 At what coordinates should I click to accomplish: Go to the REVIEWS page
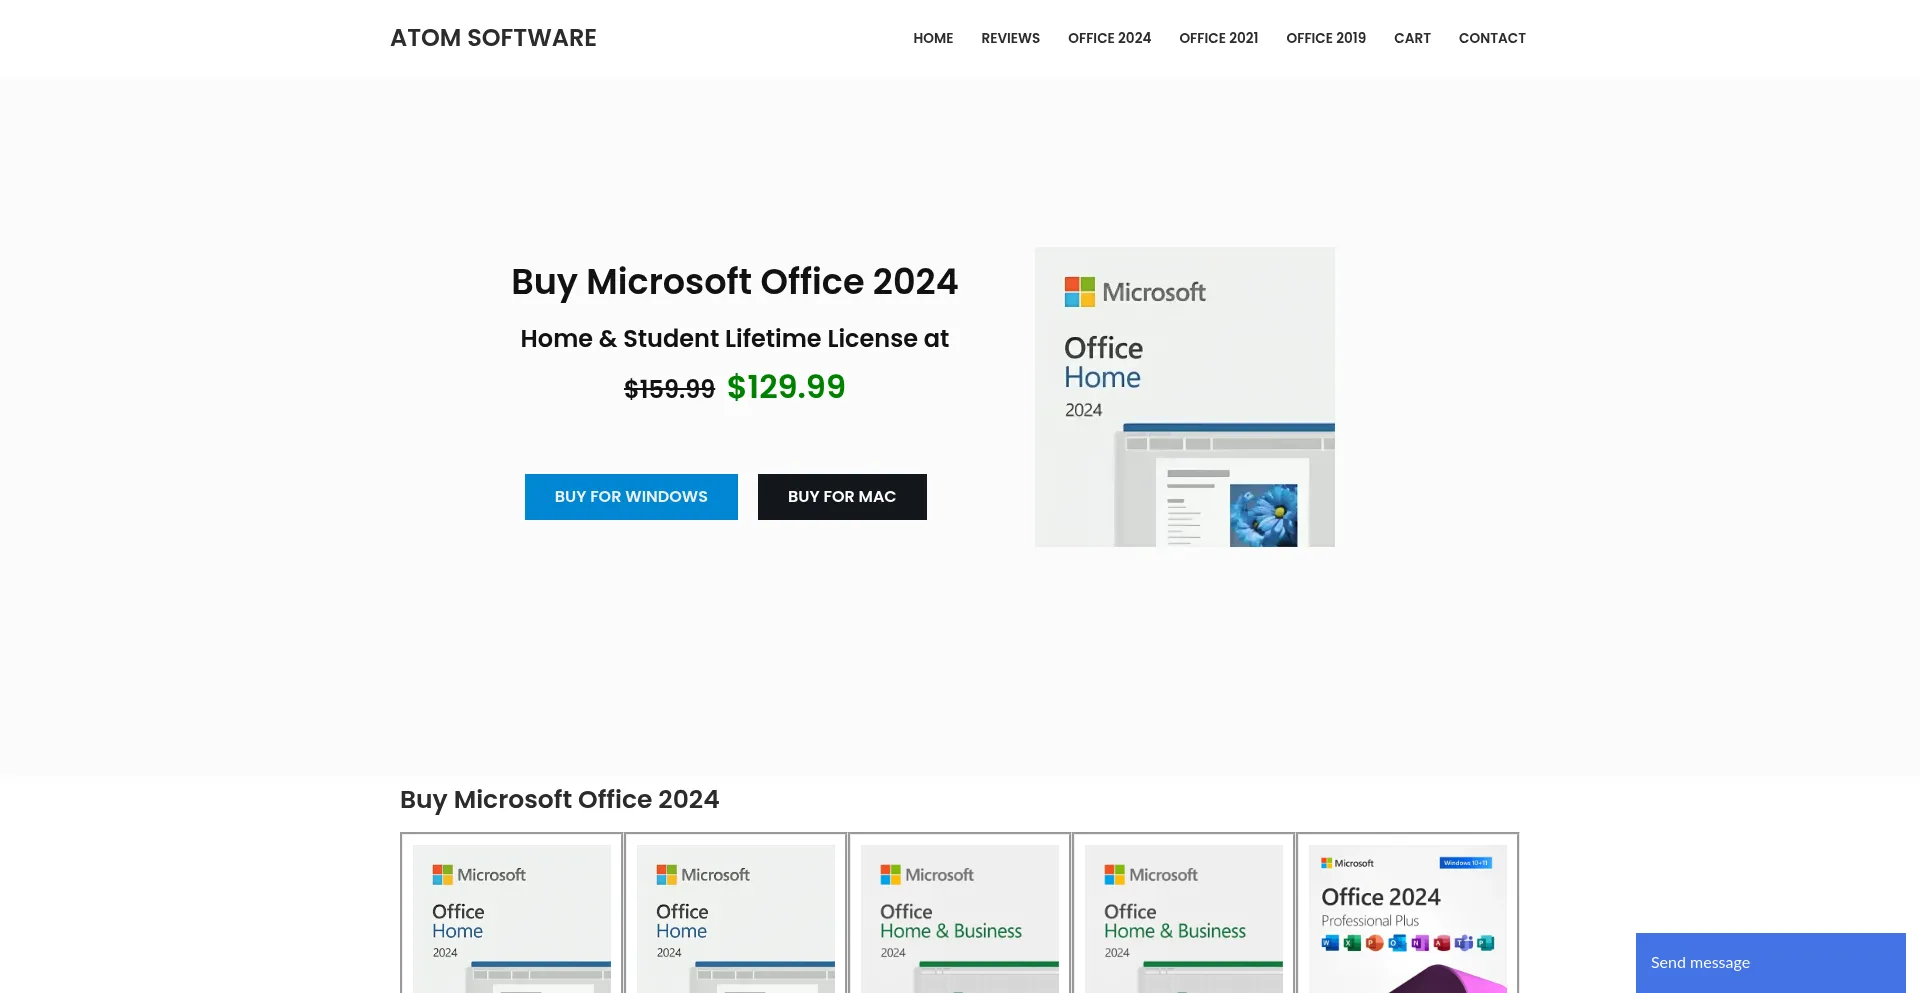(x=1010, y=38)
